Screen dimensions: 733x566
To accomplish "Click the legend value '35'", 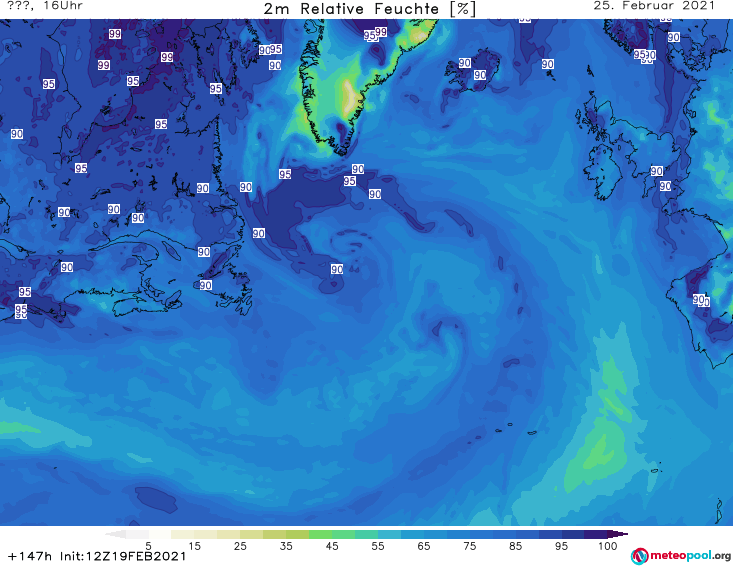I will 286,546.
